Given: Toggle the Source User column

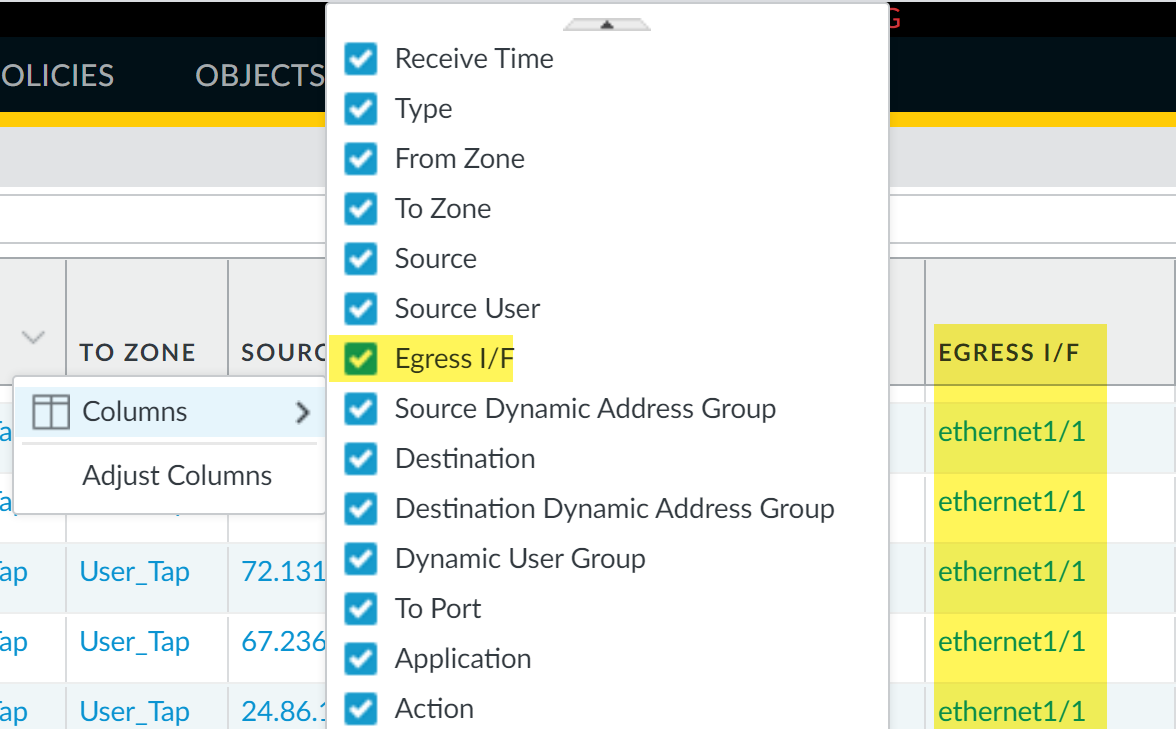Looking at the screenshot, I should pos(360,308).
